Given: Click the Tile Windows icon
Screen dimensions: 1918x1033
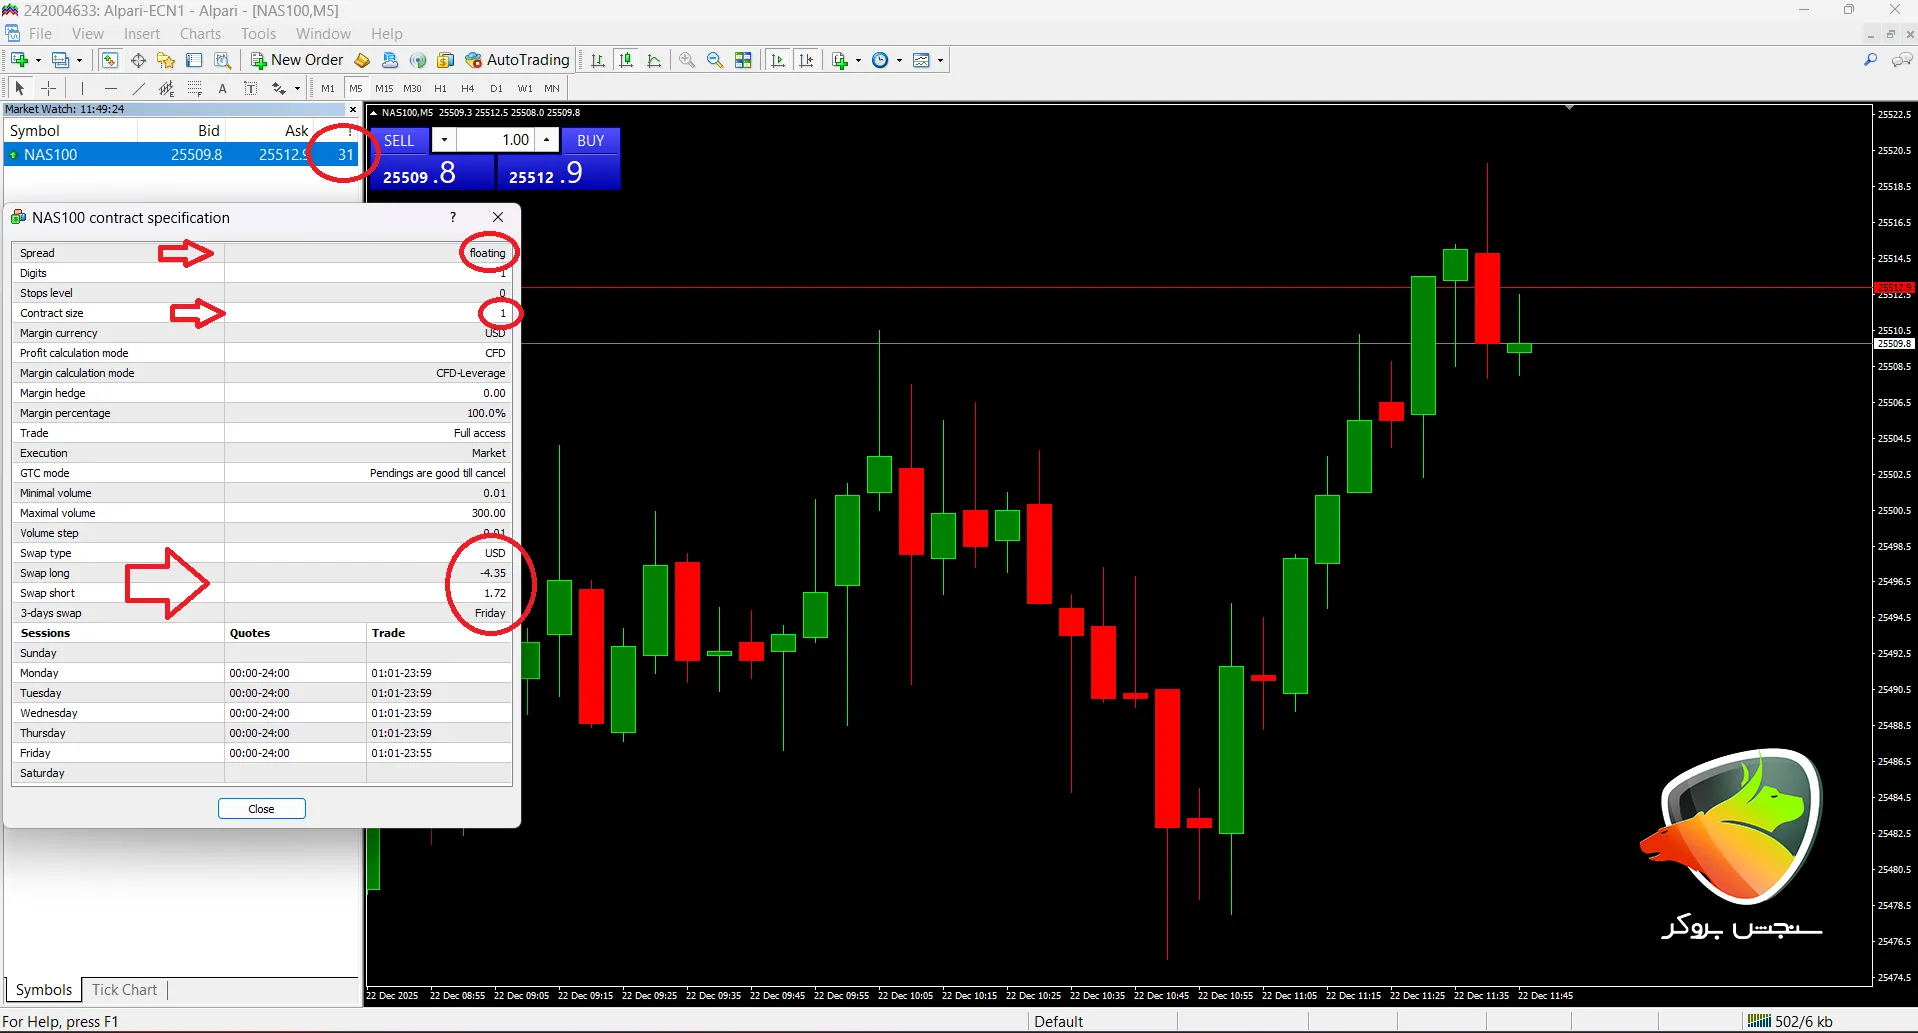Looking at the screenshot, I should 743,60.
